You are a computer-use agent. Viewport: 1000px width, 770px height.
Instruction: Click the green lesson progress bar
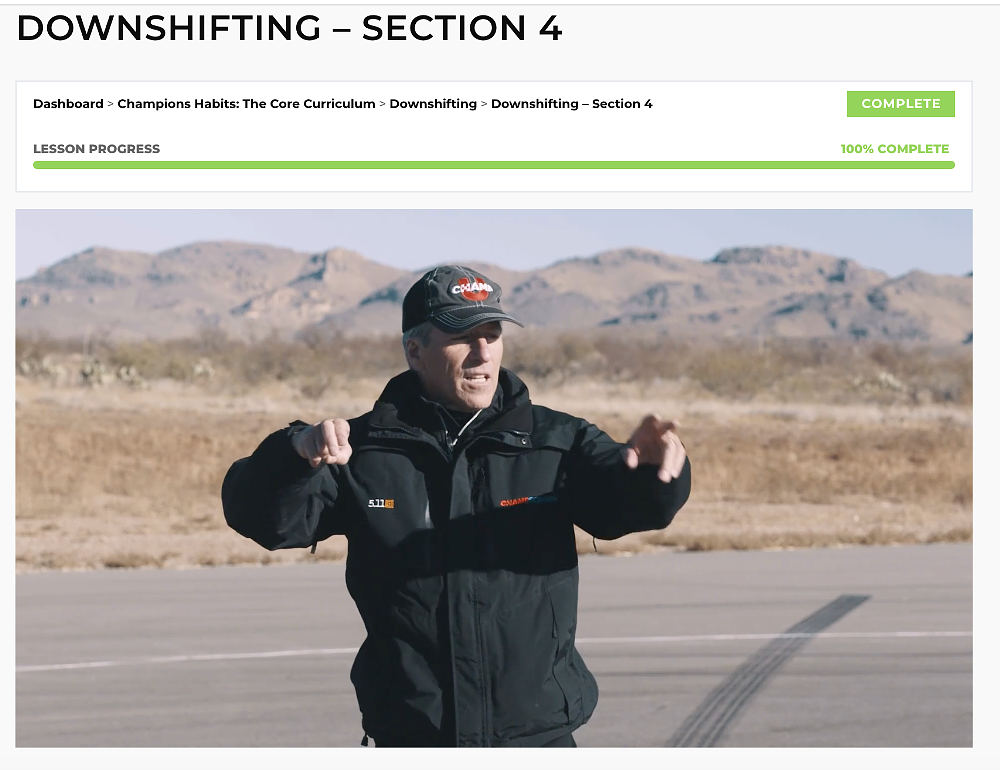tap(493, 164)
